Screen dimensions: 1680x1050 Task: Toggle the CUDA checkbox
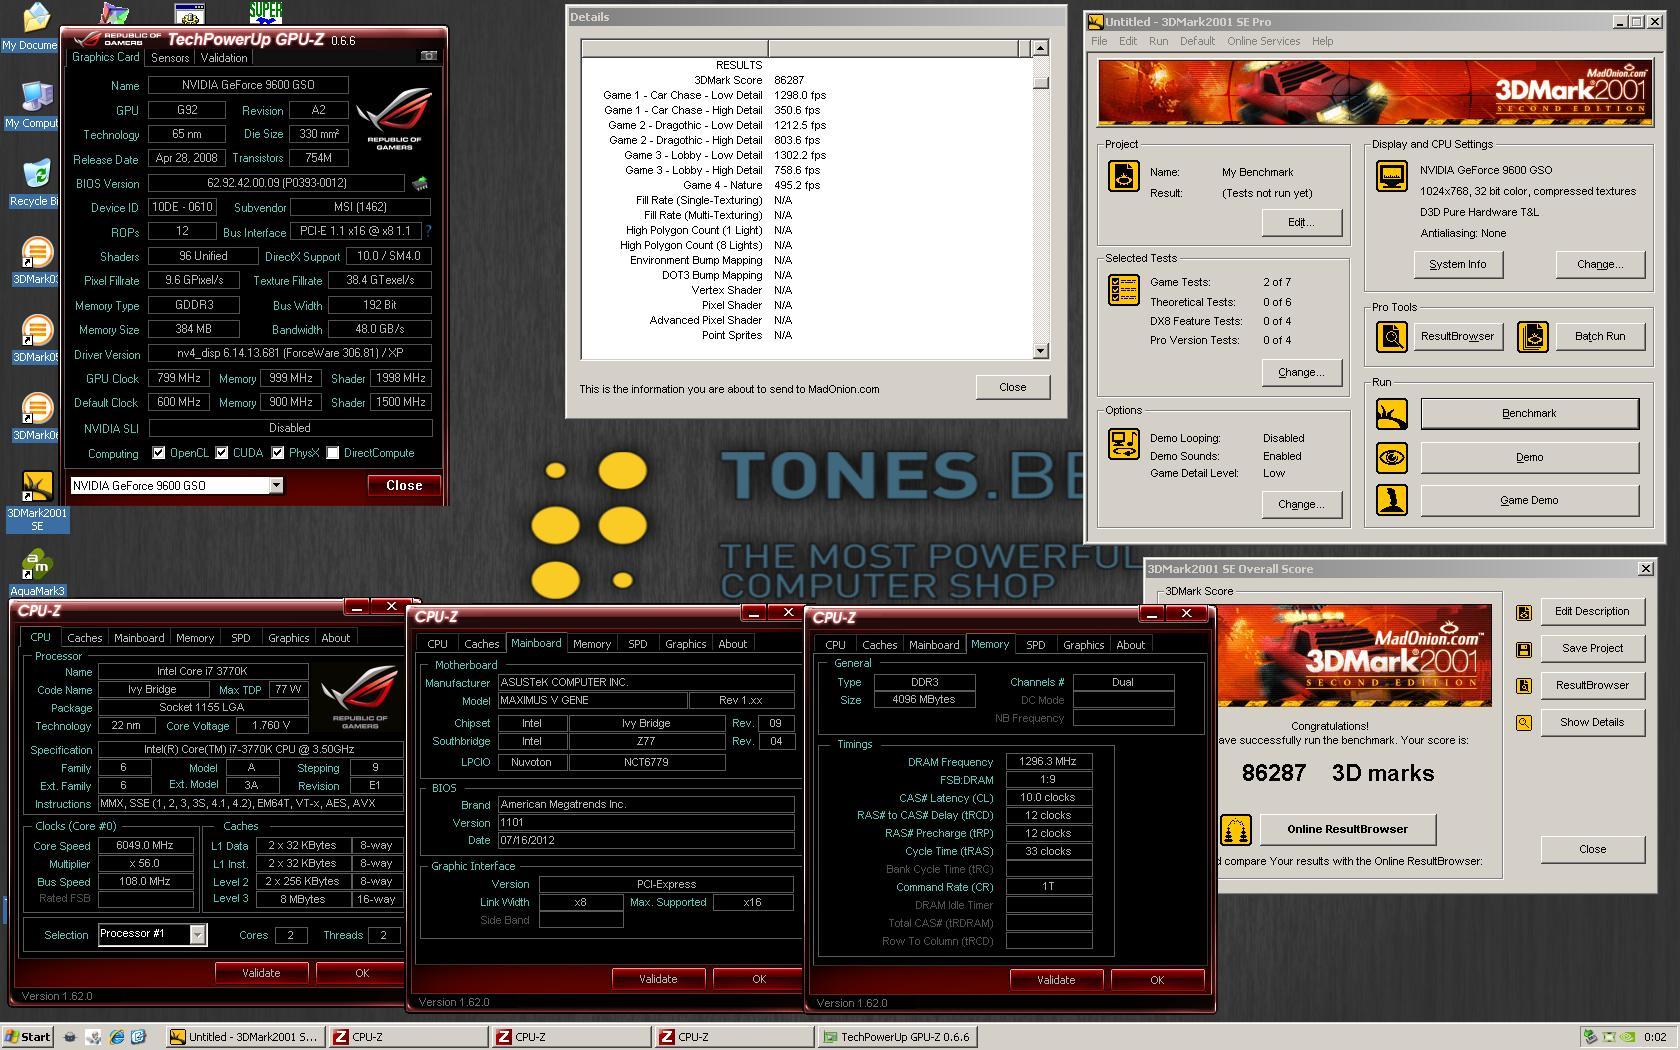[222, 453]
